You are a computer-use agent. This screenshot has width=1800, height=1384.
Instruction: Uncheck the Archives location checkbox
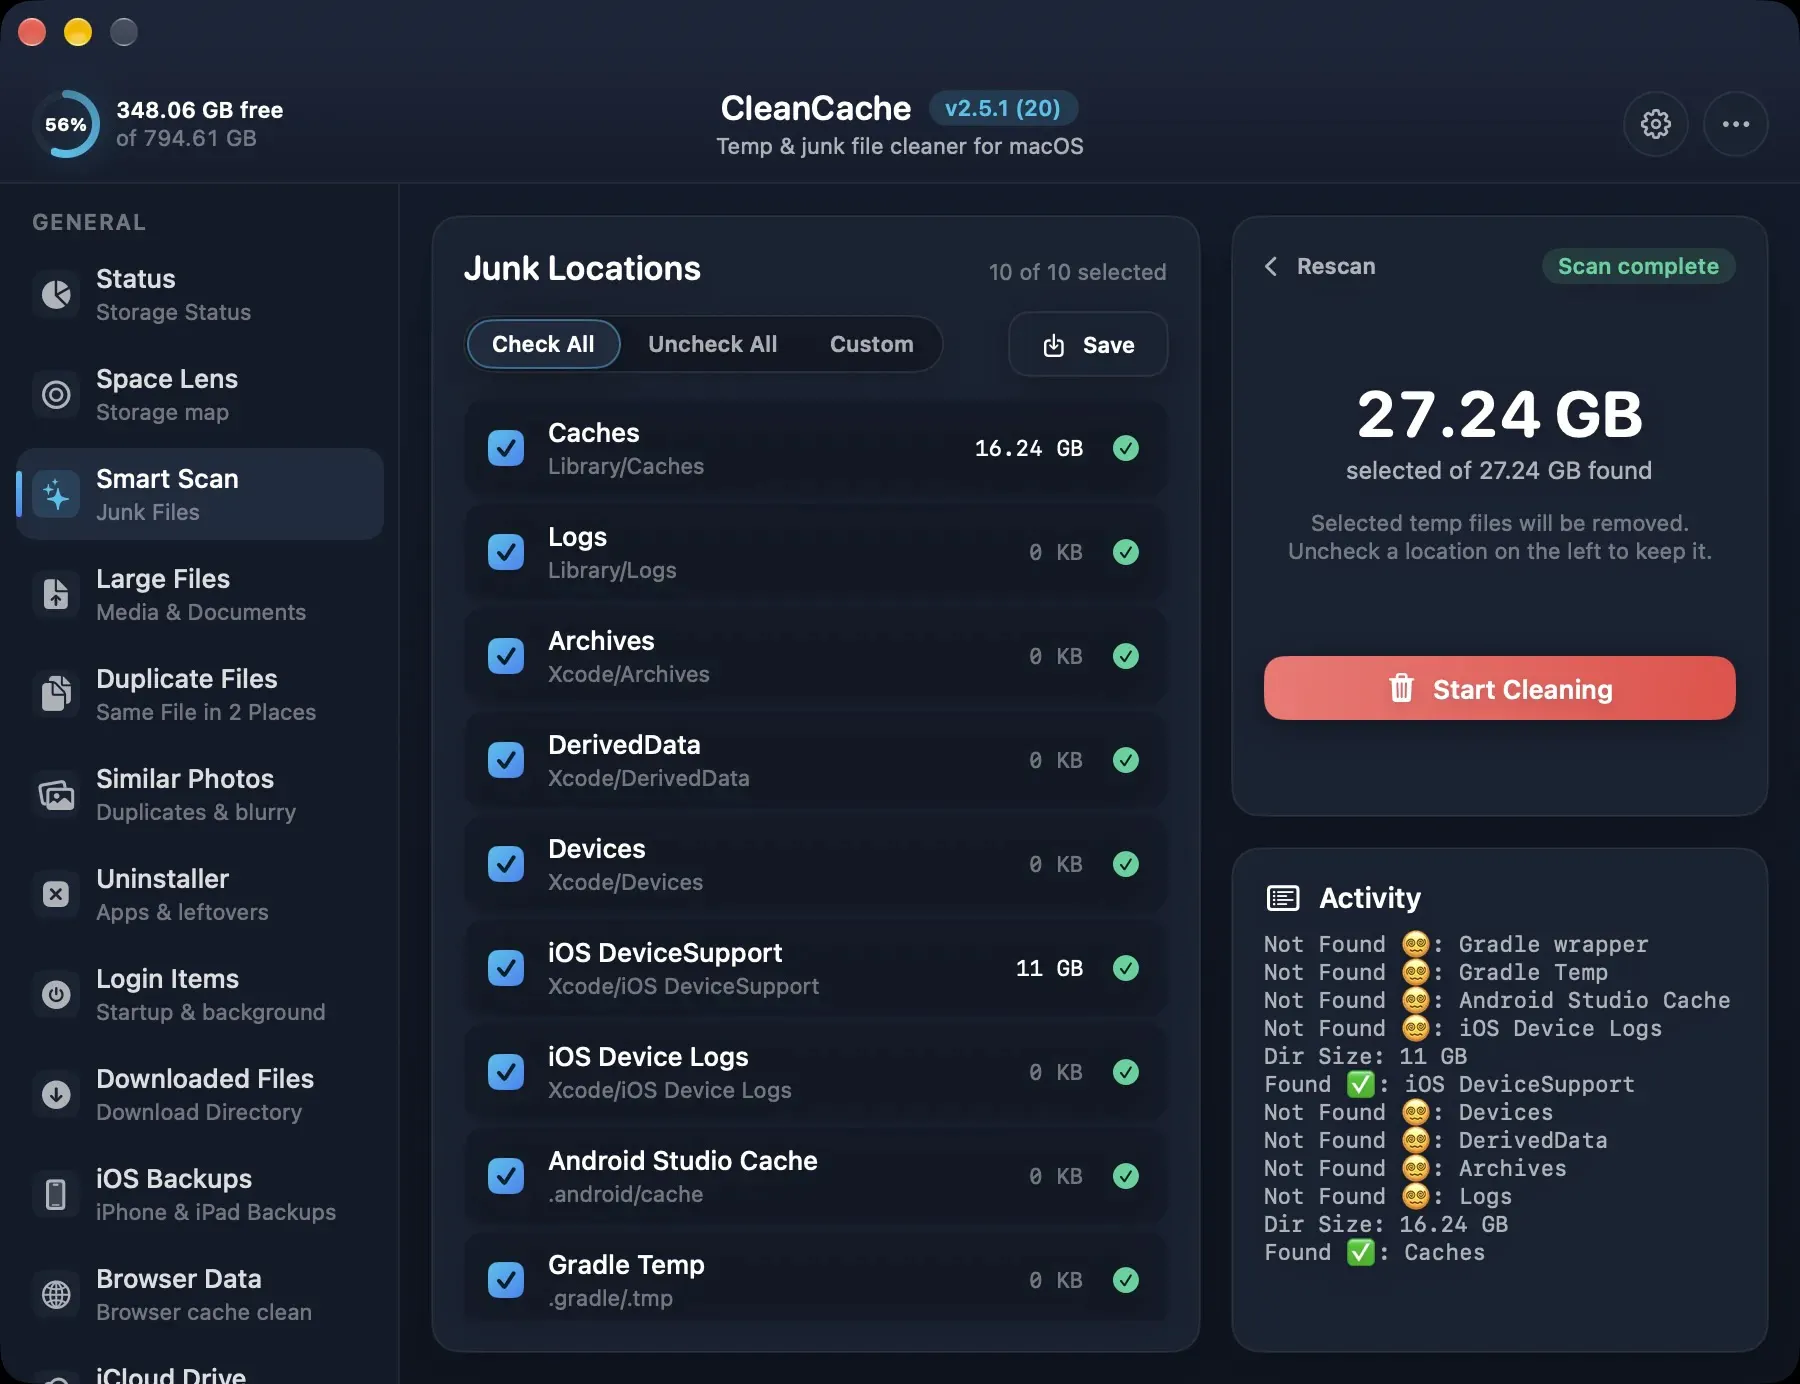(506, 656)
